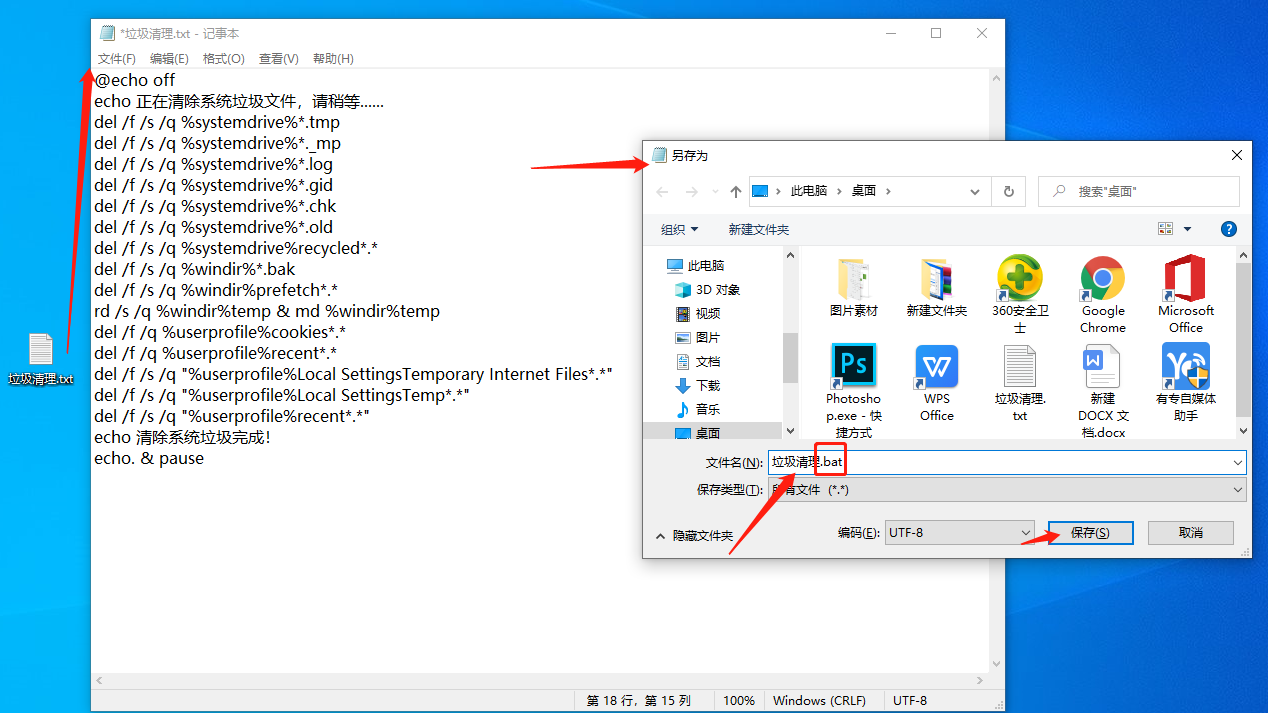Refresh the current folder location

click(x=1008, y=191)
